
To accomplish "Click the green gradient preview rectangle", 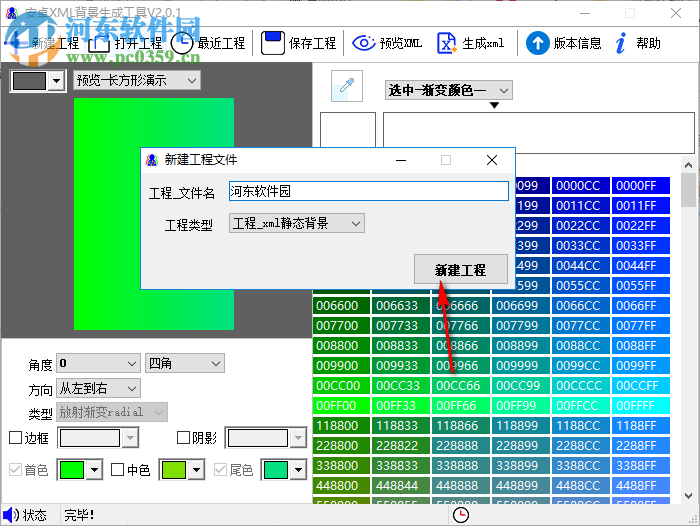I will [154, 214].
